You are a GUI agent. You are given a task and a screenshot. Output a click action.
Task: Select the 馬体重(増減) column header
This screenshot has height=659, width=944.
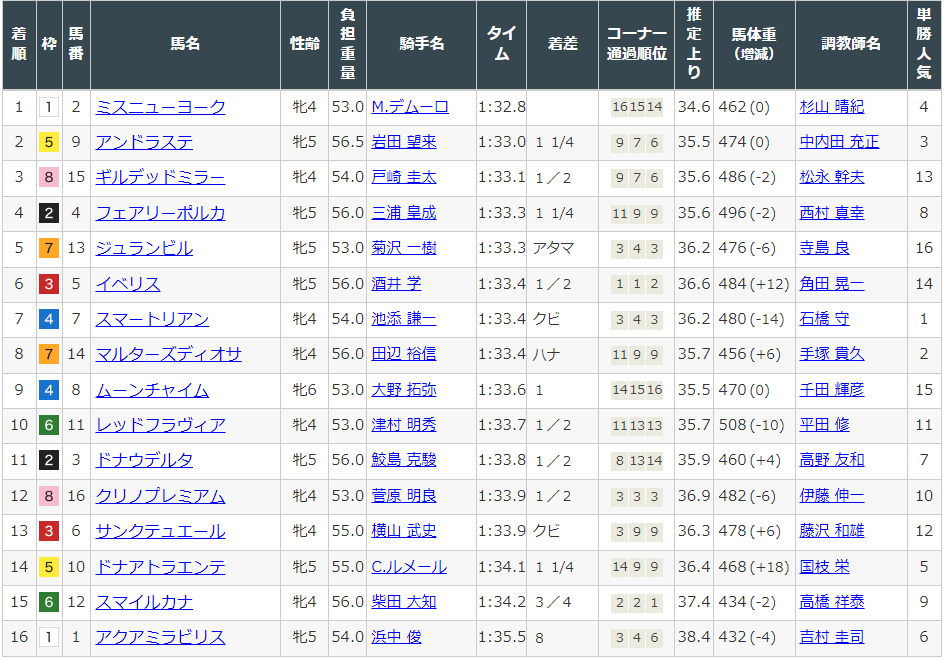pos(754,45)
